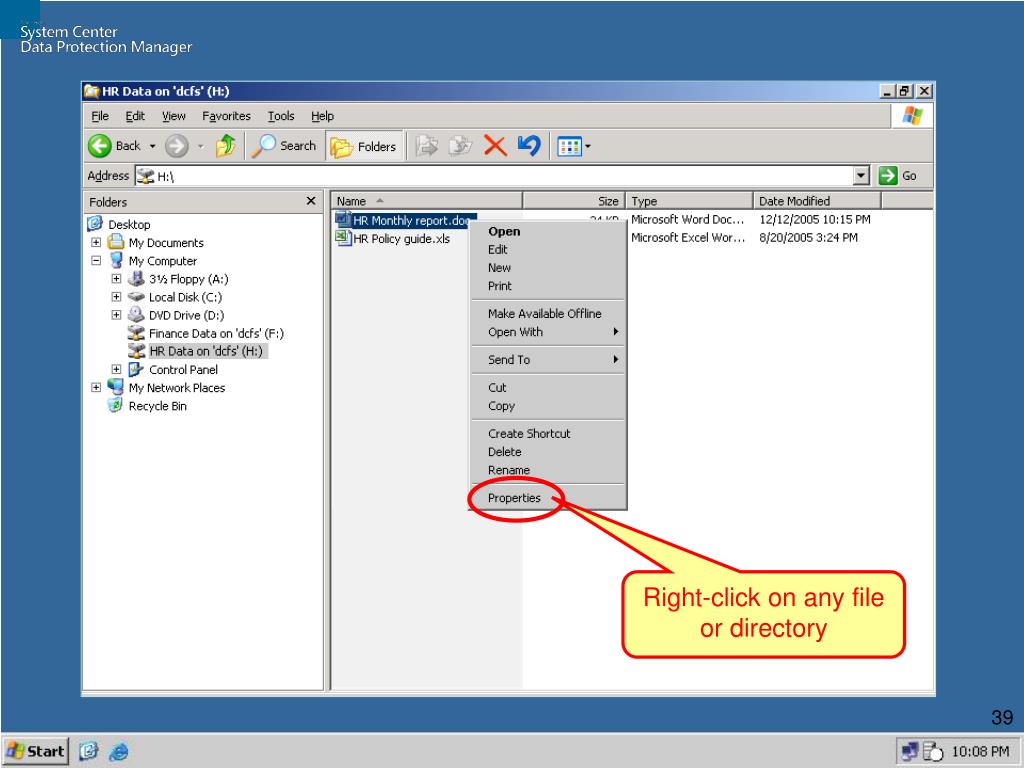Select the My Documents folder icon
The width and height of the screenshot is (1024, 768).
116,242
